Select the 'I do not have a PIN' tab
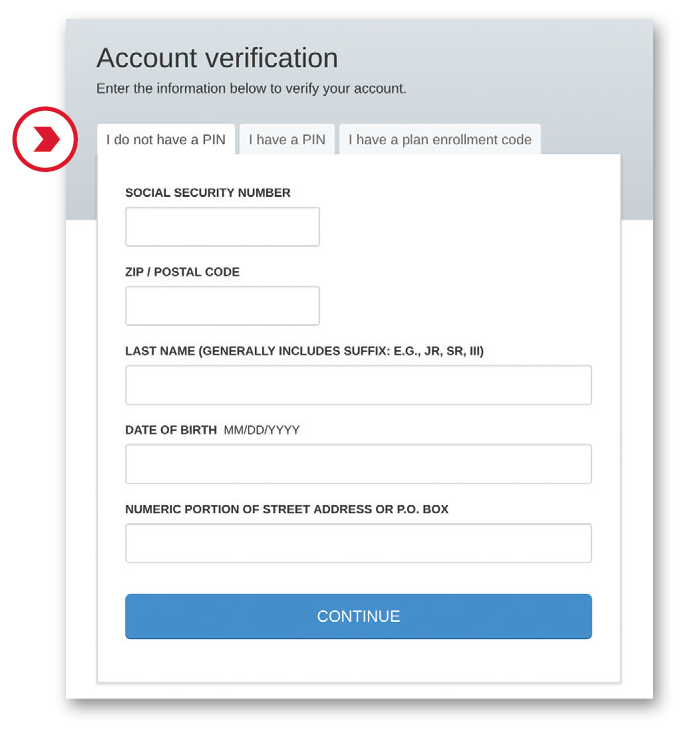This screenshot has width=685, height=735. [166, 139]
